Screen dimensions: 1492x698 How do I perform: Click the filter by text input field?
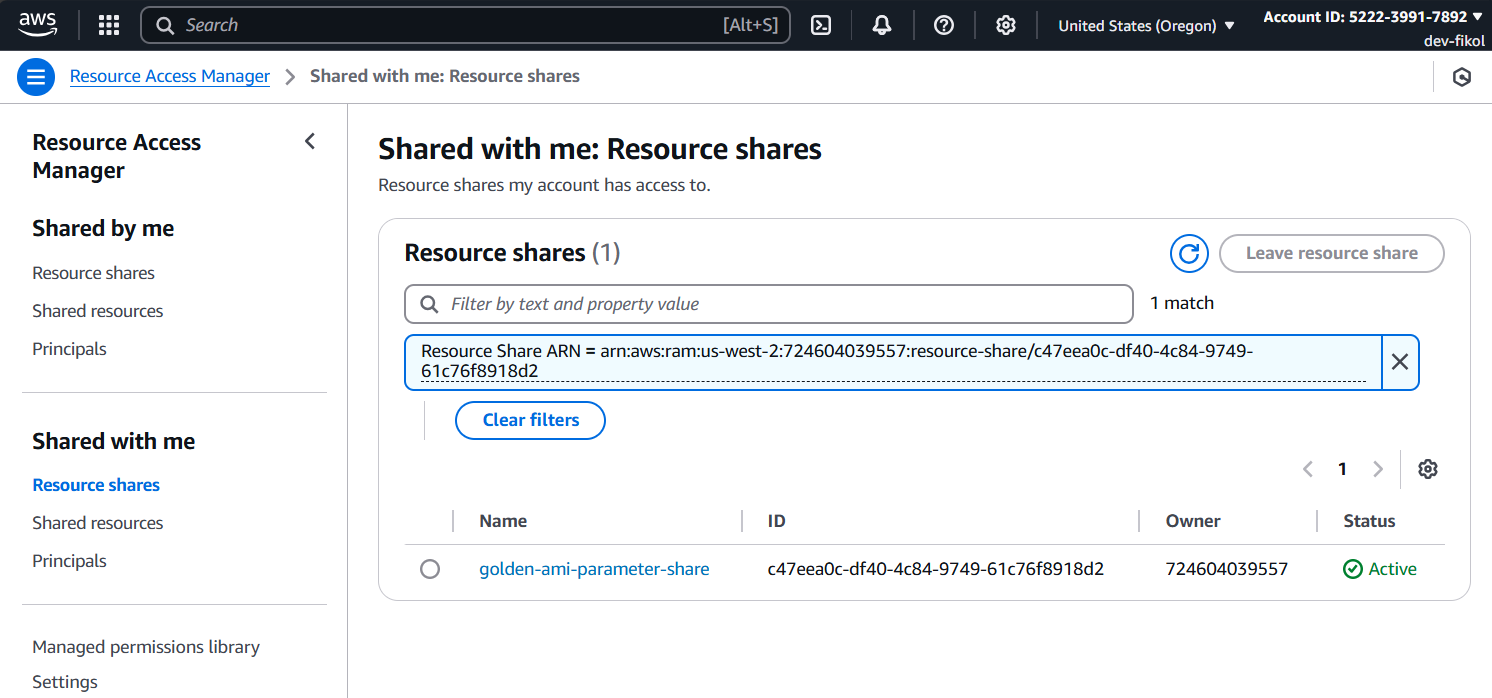point(769,304)
